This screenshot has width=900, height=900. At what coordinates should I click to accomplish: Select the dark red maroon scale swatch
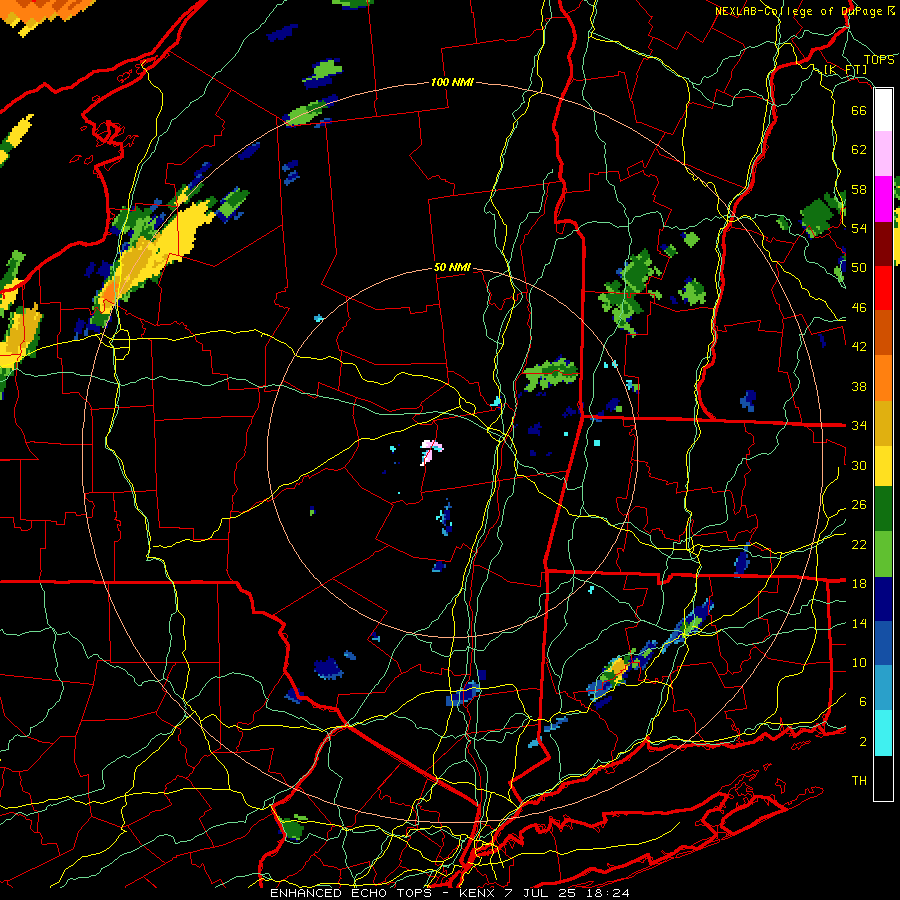[x=883, y=244]
